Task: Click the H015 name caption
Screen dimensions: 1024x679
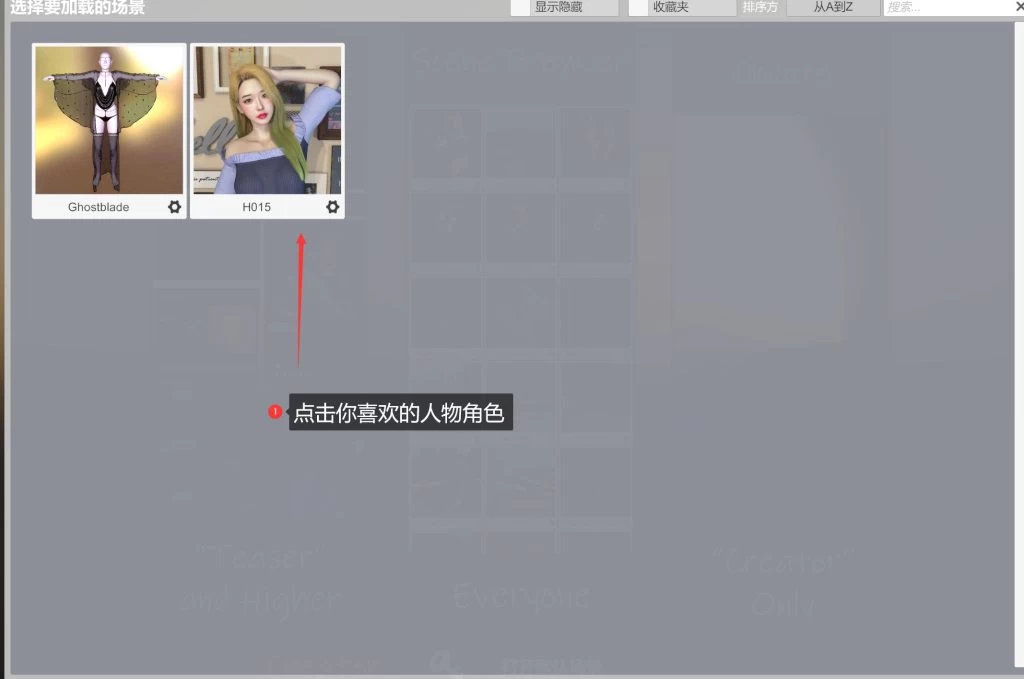Action: [257, 207]
